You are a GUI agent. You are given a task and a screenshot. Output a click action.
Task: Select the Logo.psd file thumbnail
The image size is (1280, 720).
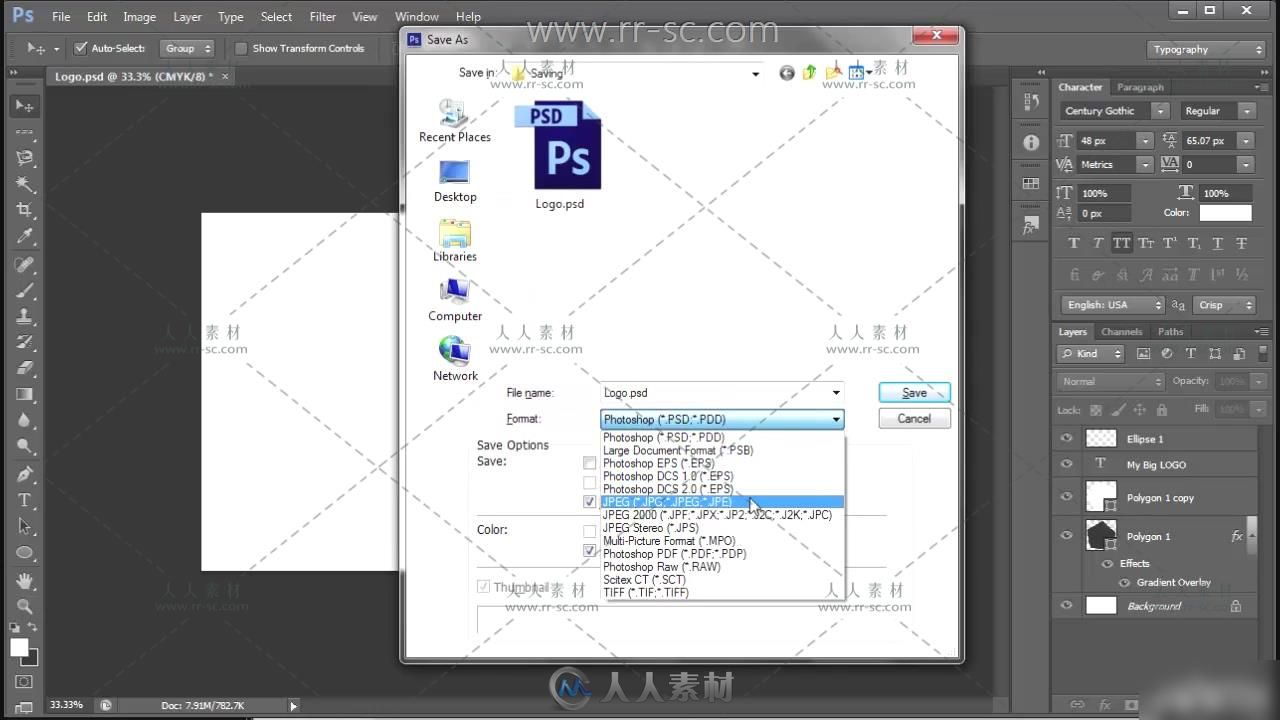[559, 145]
